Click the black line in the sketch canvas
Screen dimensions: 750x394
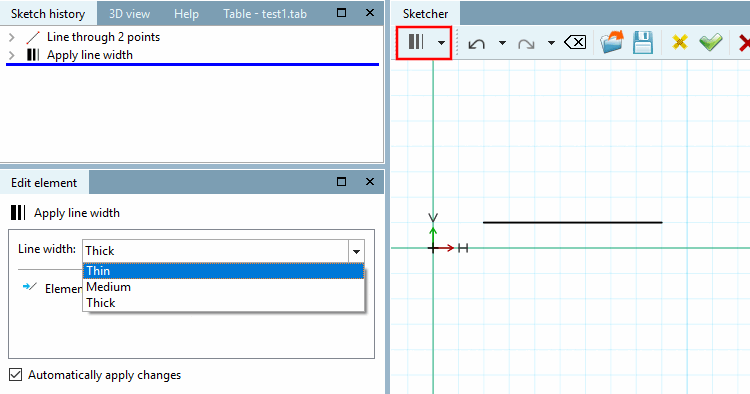(573, 222)
